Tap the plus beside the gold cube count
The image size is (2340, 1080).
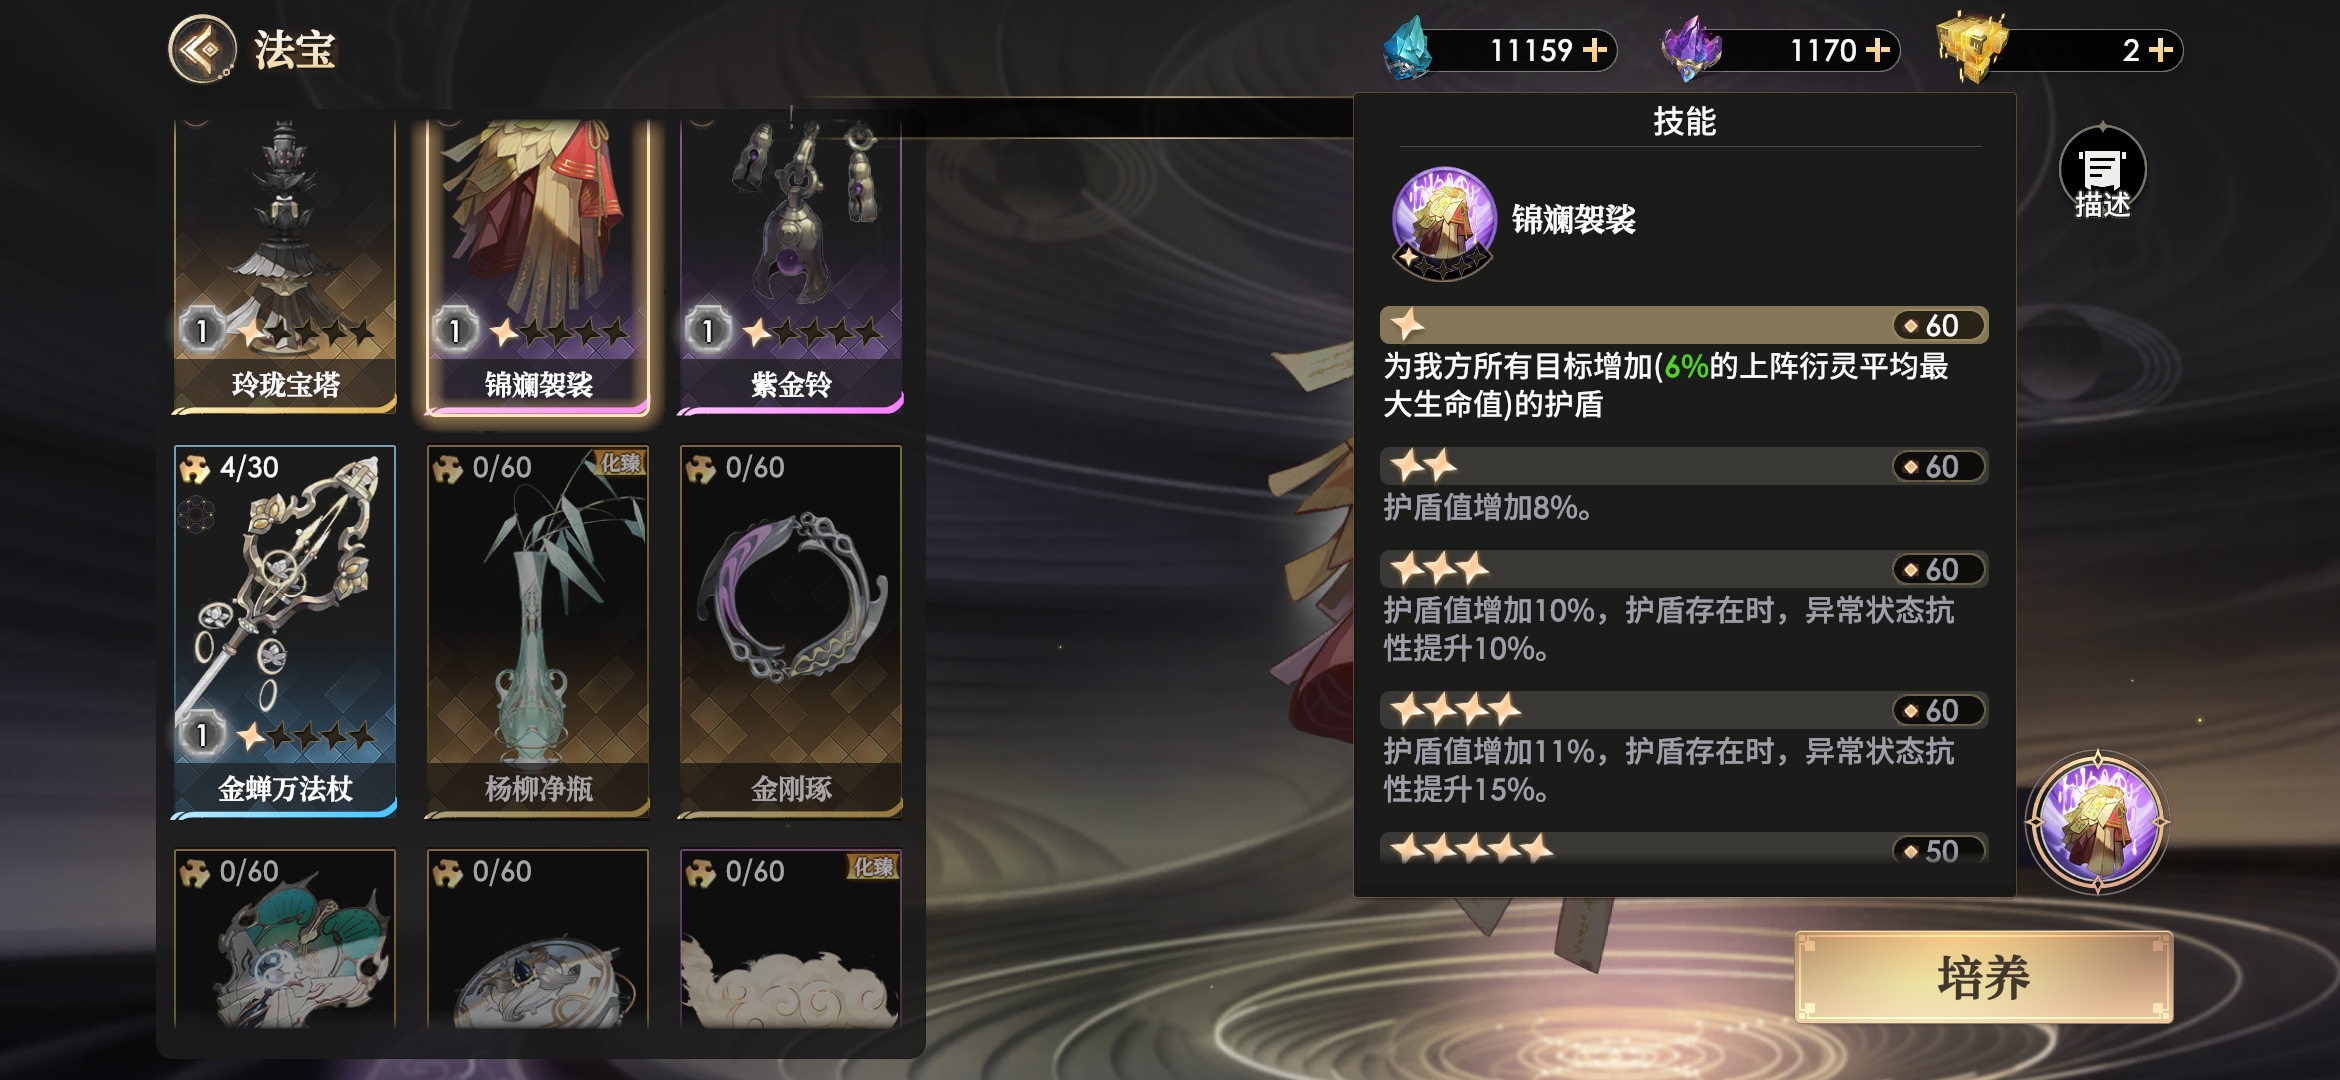pos(2161,50)
